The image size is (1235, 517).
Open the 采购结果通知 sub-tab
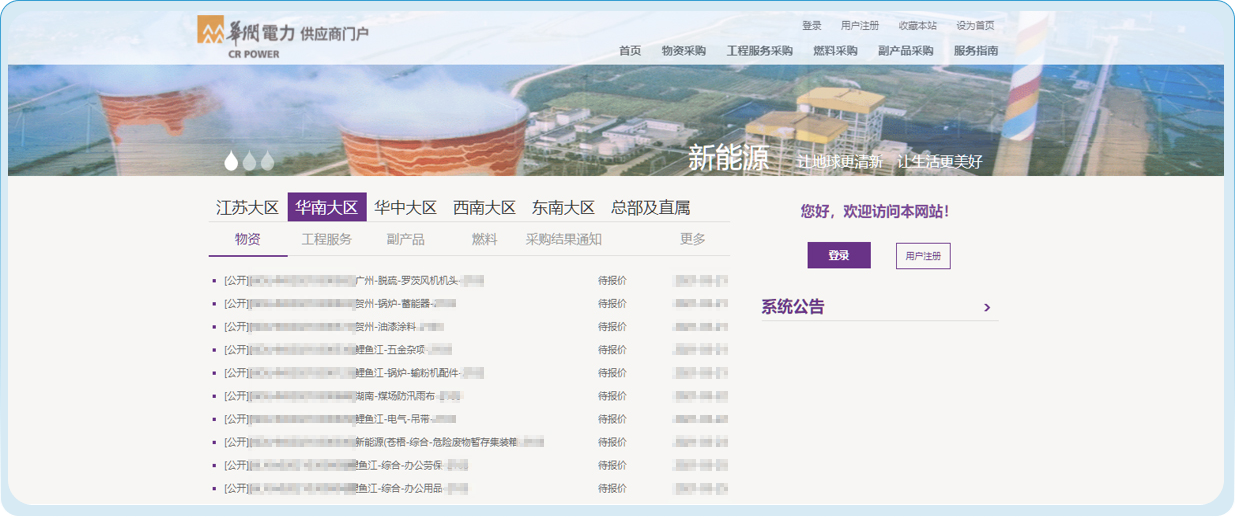(563, 239)
